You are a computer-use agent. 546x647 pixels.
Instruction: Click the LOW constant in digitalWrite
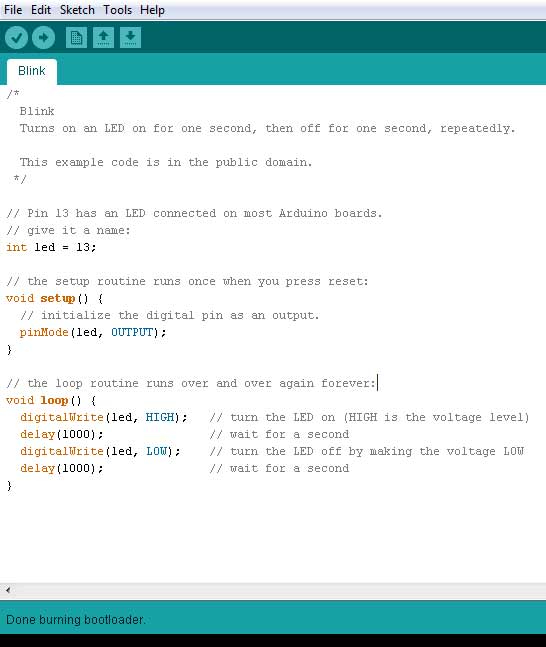(156, 451)
